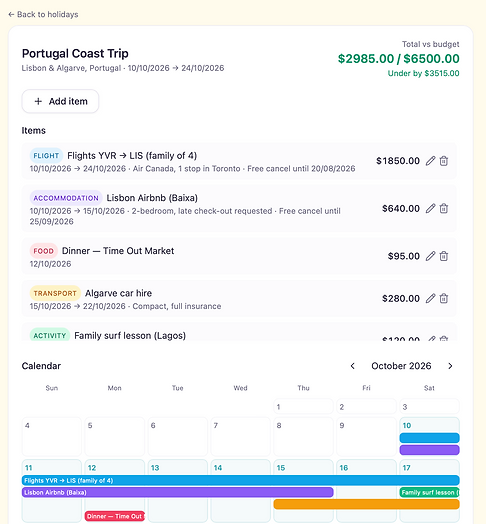Click the purple bar on October 10
The image size is (486, 524).
[430, 450]
